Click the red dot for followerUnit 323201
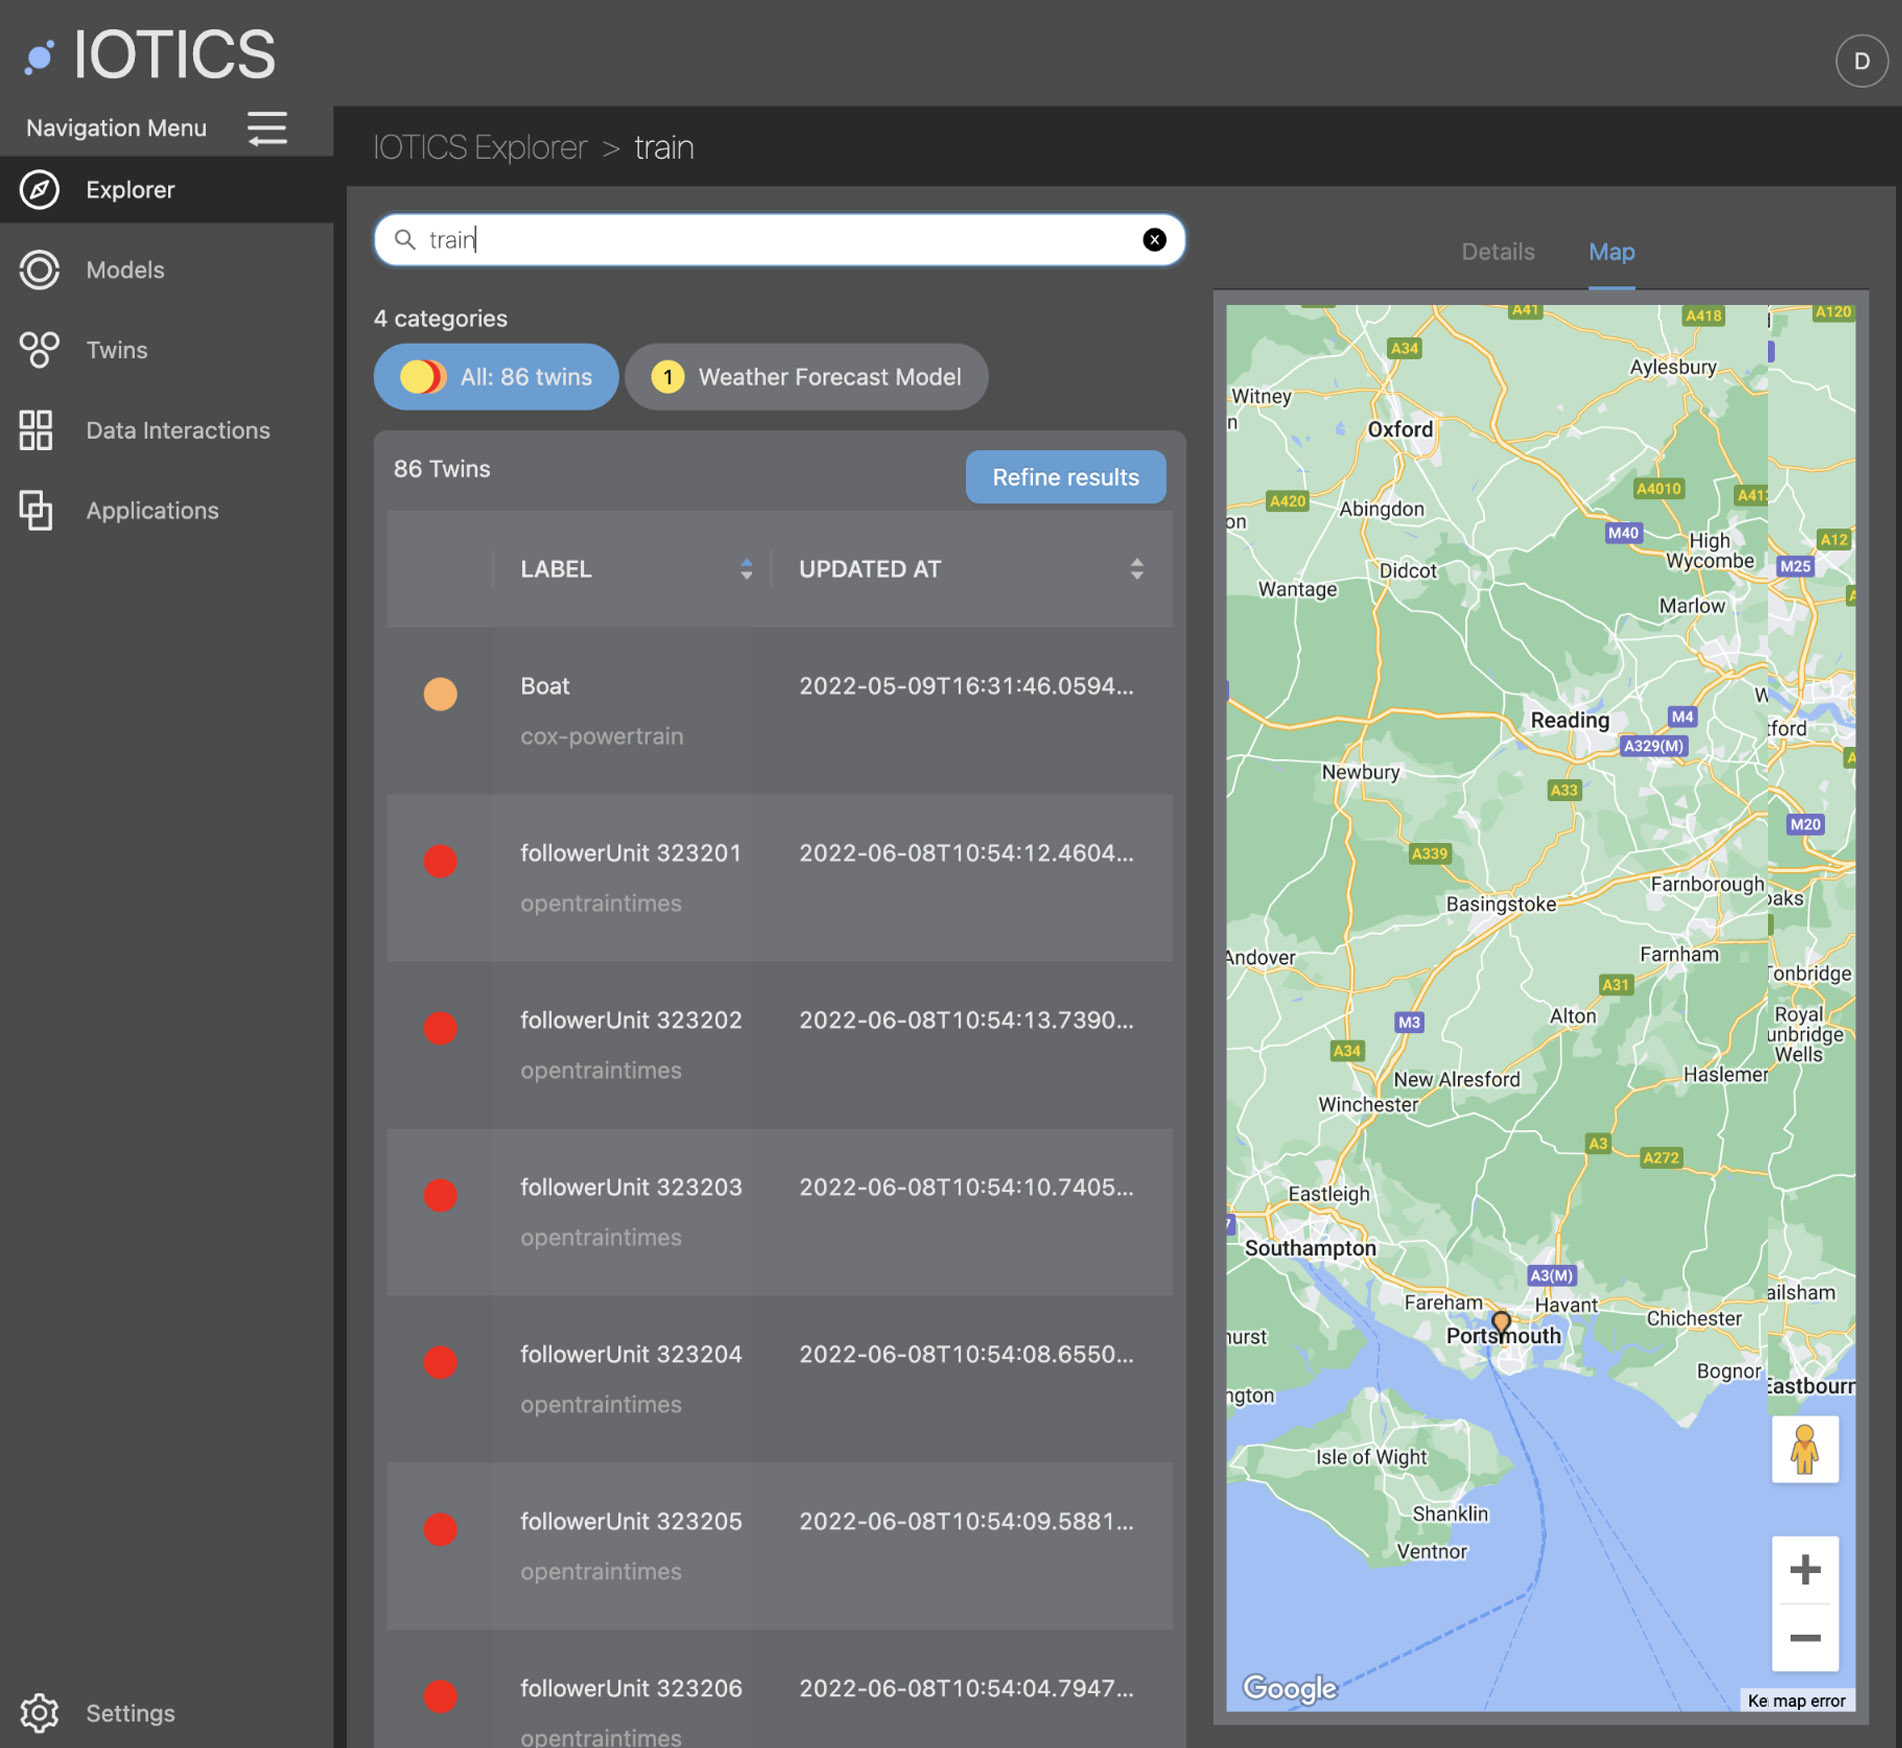The width and height of the screenshot is (1902, 1748). [x=440, y=861]
